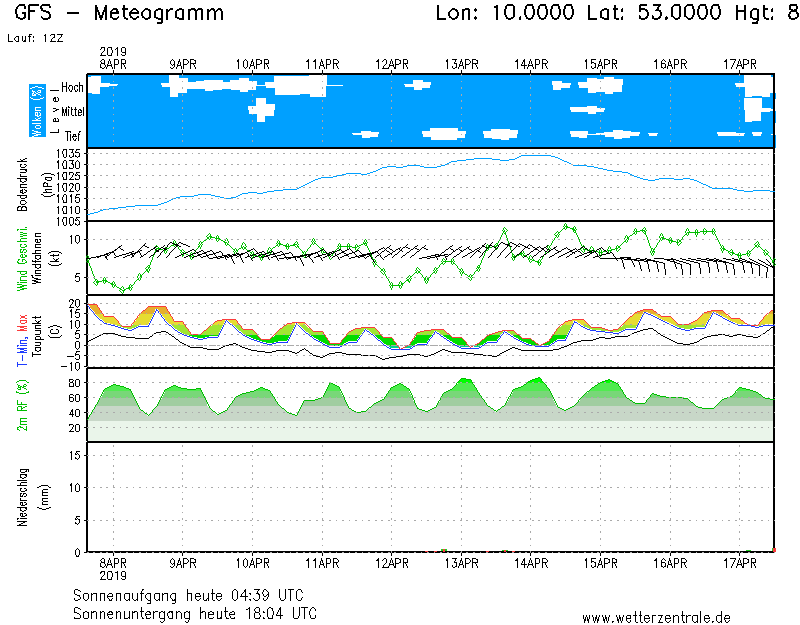Click the Wolken (%) axis label
Screen dimensions: 800x625
[37, 112]
